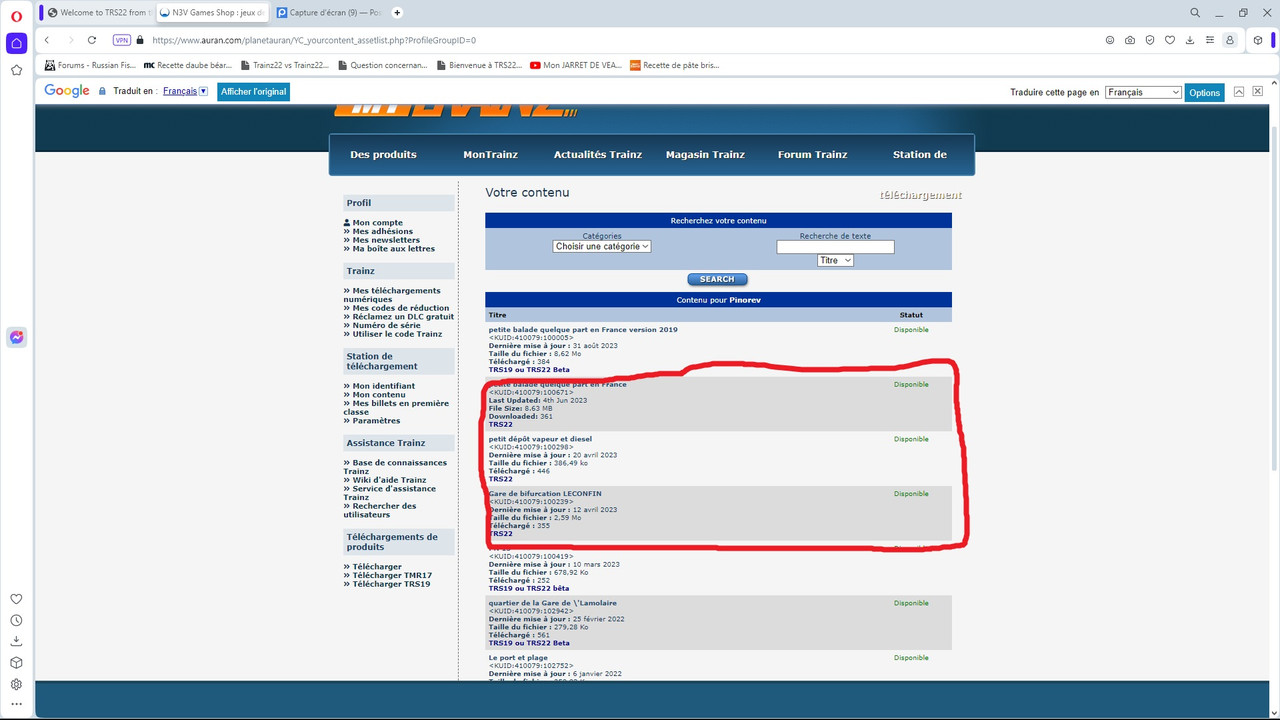Open downloads panel in the sidebar

pyautogui.click(x=16, y=641)
